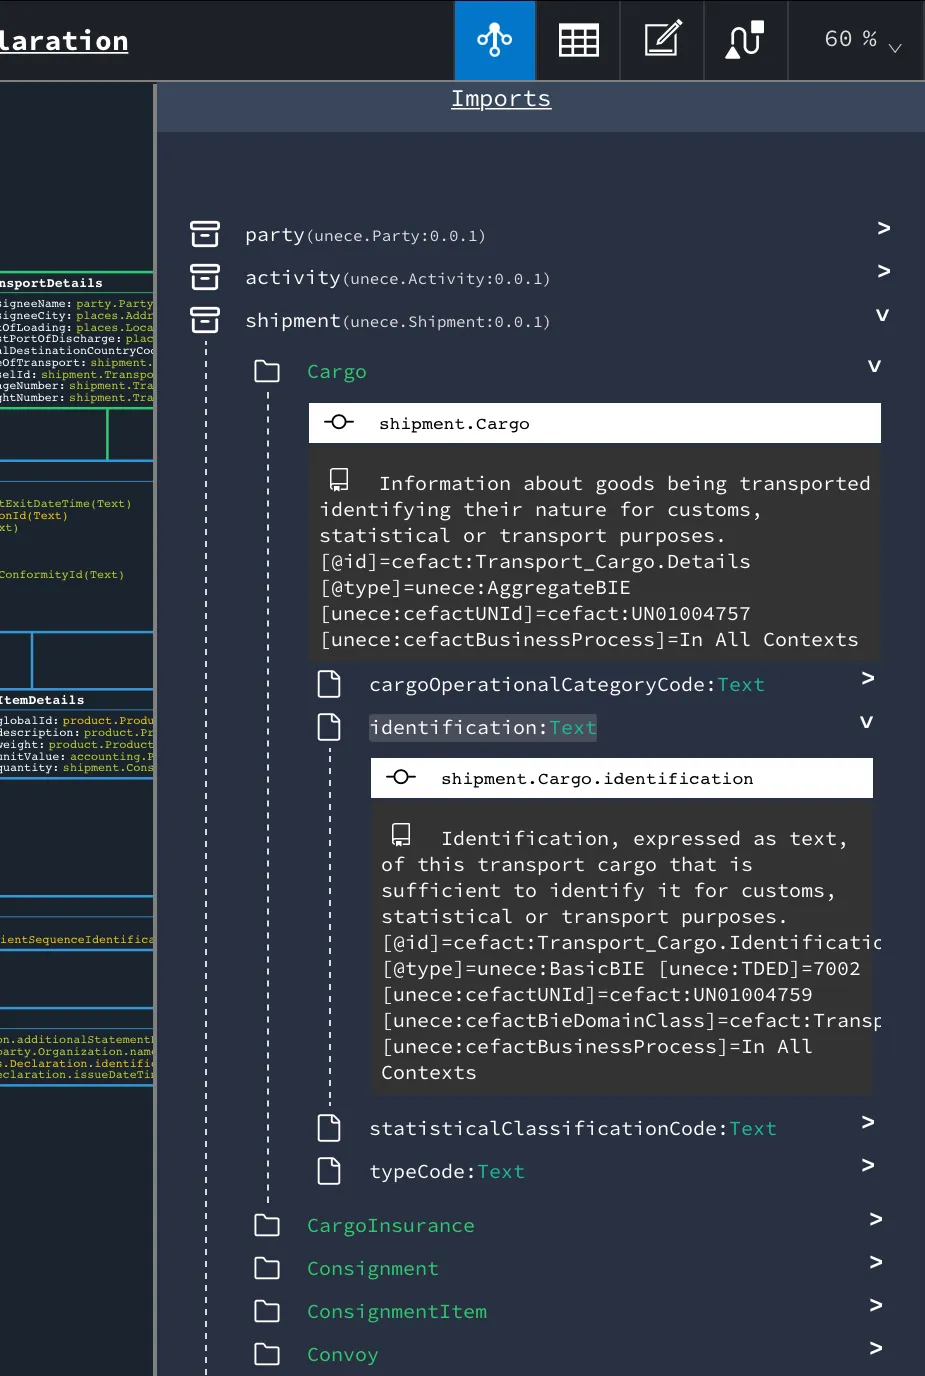Click the Convoy folder icon
This screenshot has width=925, height=1376.
tap(267, 1354)
